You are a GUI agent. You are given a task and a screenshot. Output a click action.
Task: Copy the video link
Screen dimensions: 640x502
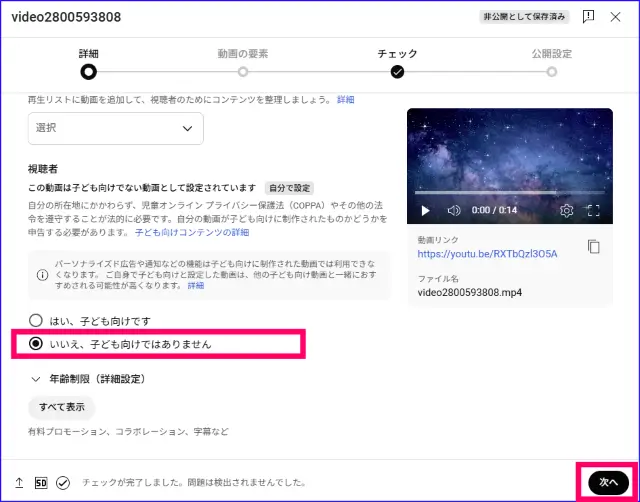(593, 246)
